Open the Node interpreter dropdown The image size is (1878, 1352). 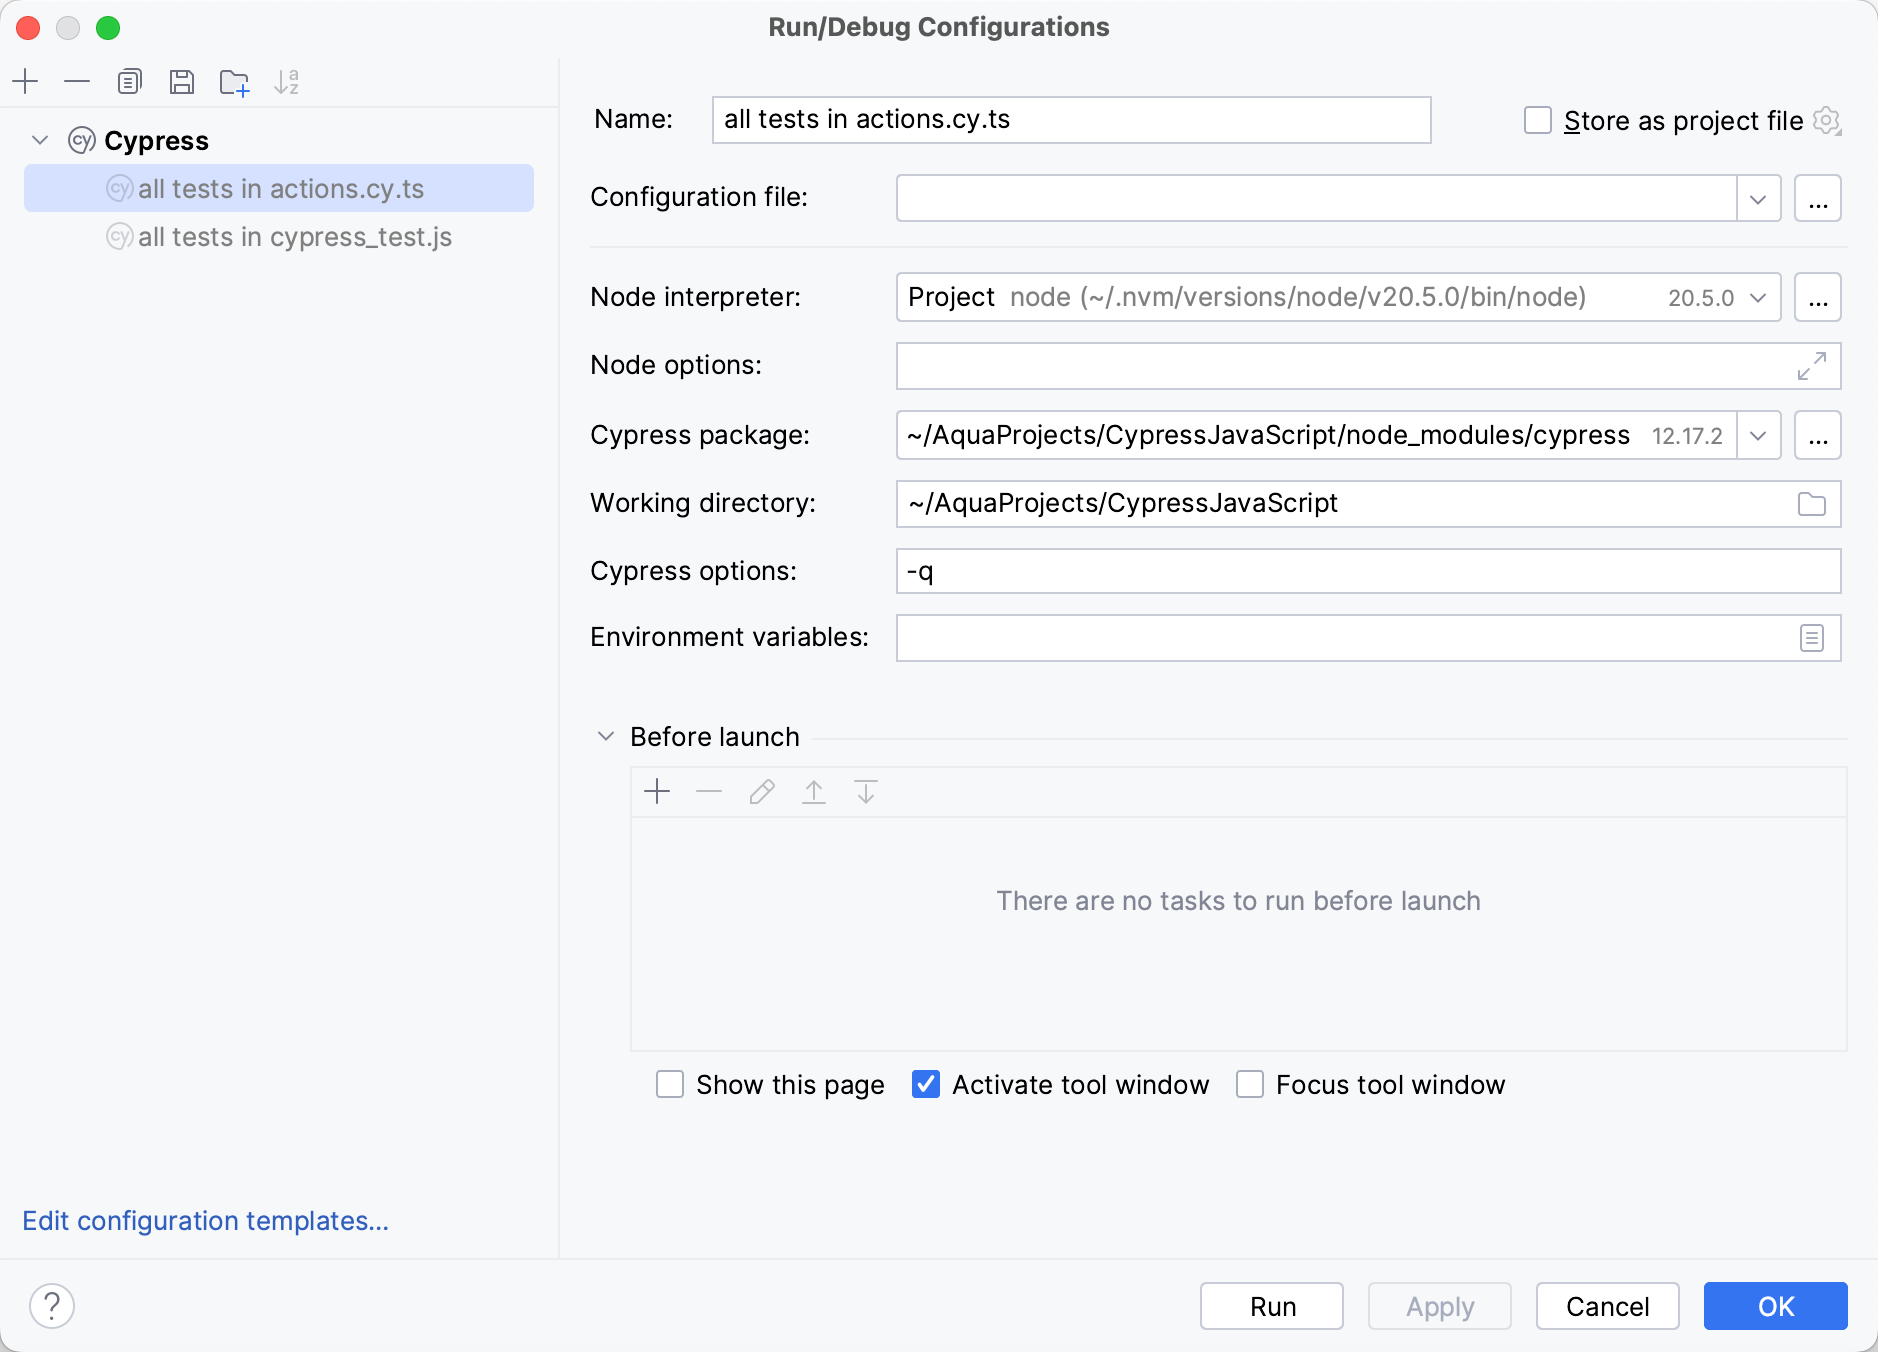click(x=1758, y=298)
